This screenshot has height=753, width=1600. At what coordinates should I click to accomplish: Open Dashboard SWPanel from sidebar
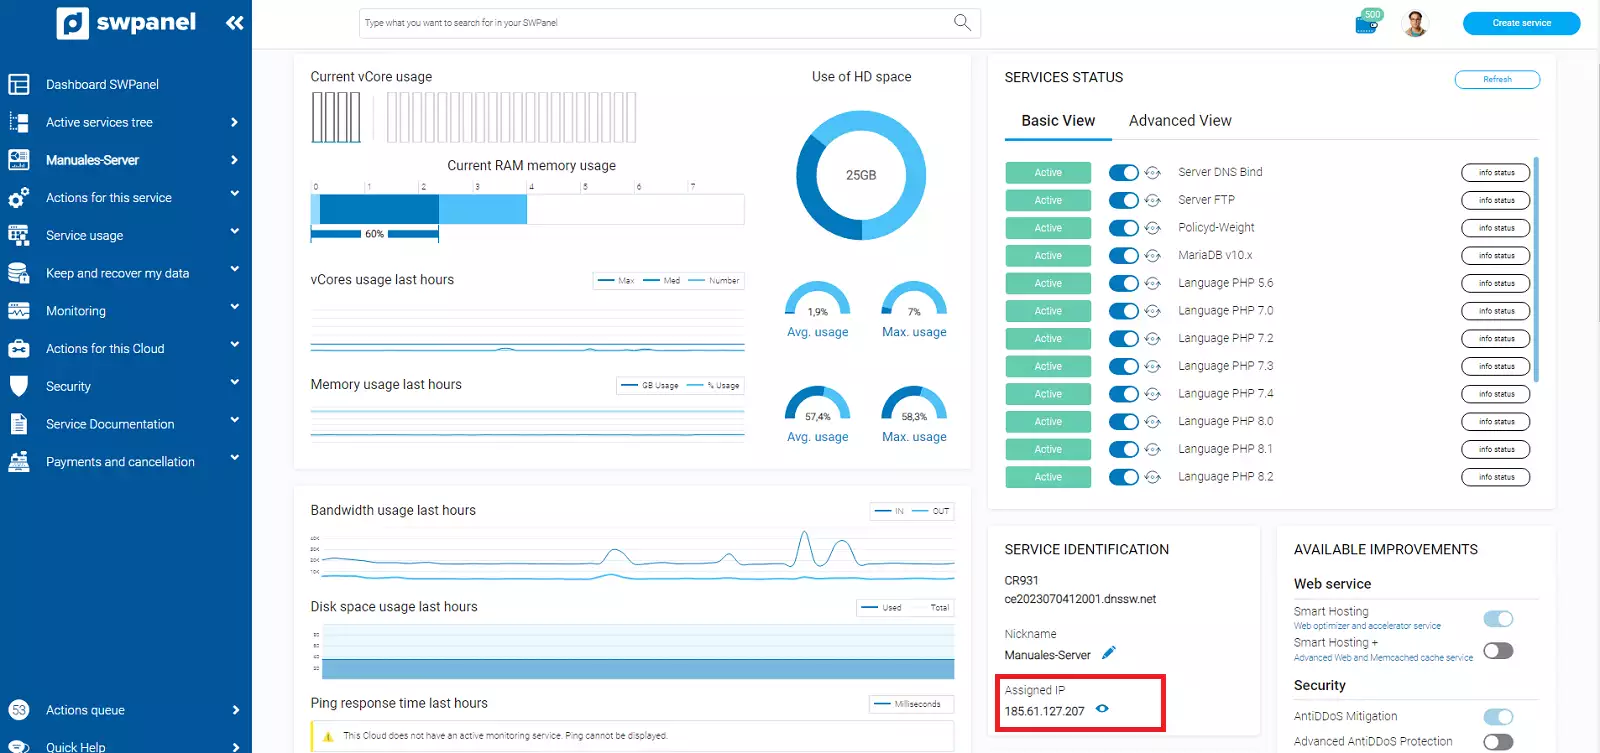click(102, 85)
